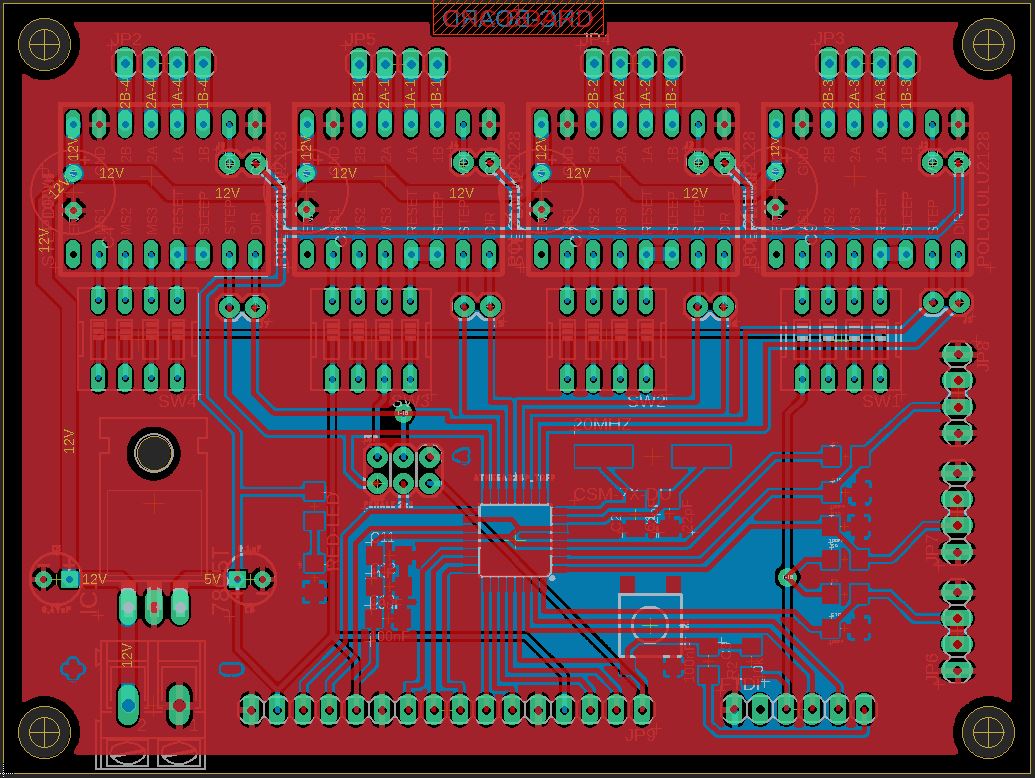Click the DIR pin label on leftmost driver

click(255, 222)
